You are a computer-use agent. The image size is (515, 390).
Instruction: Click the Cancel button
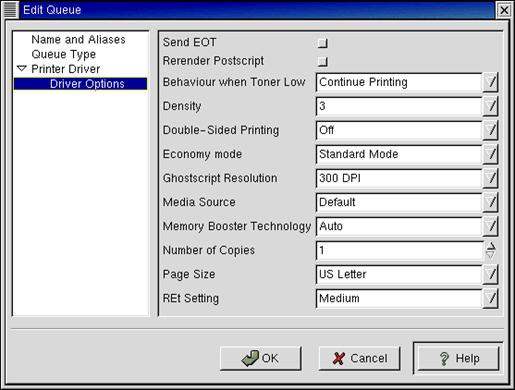359,358
